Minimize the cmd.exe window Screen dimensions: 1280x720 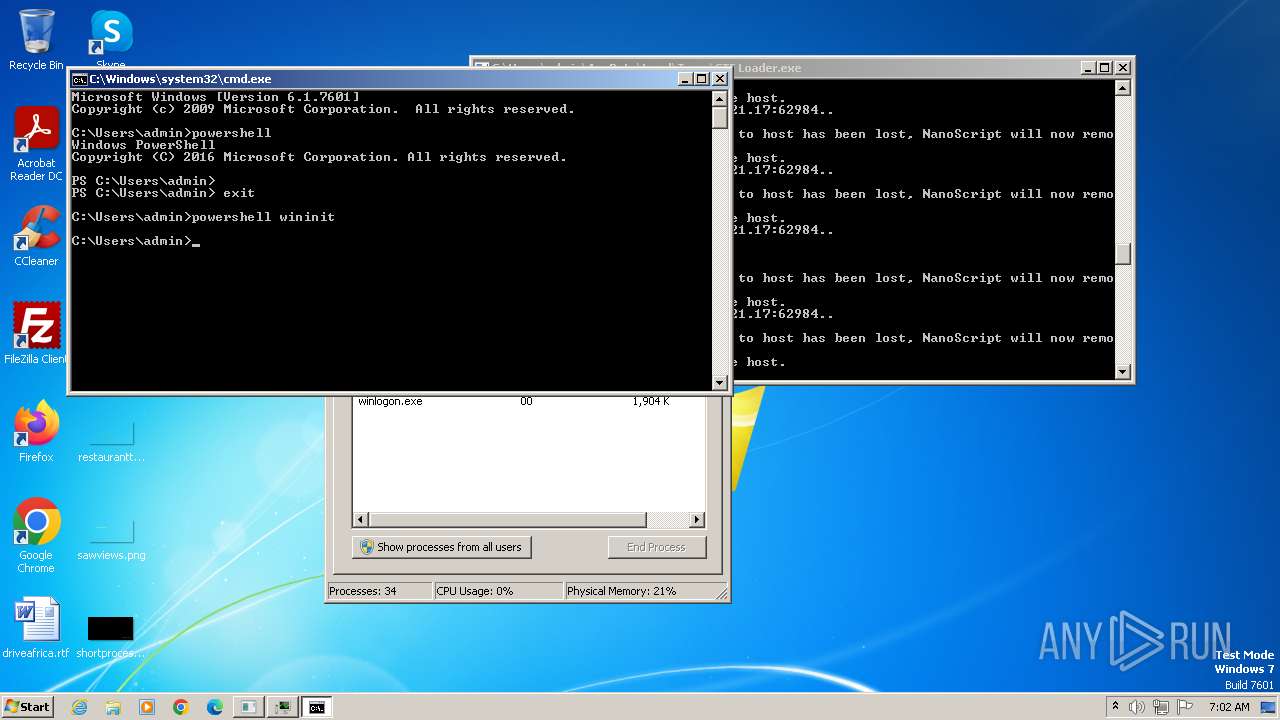point(686,79)
